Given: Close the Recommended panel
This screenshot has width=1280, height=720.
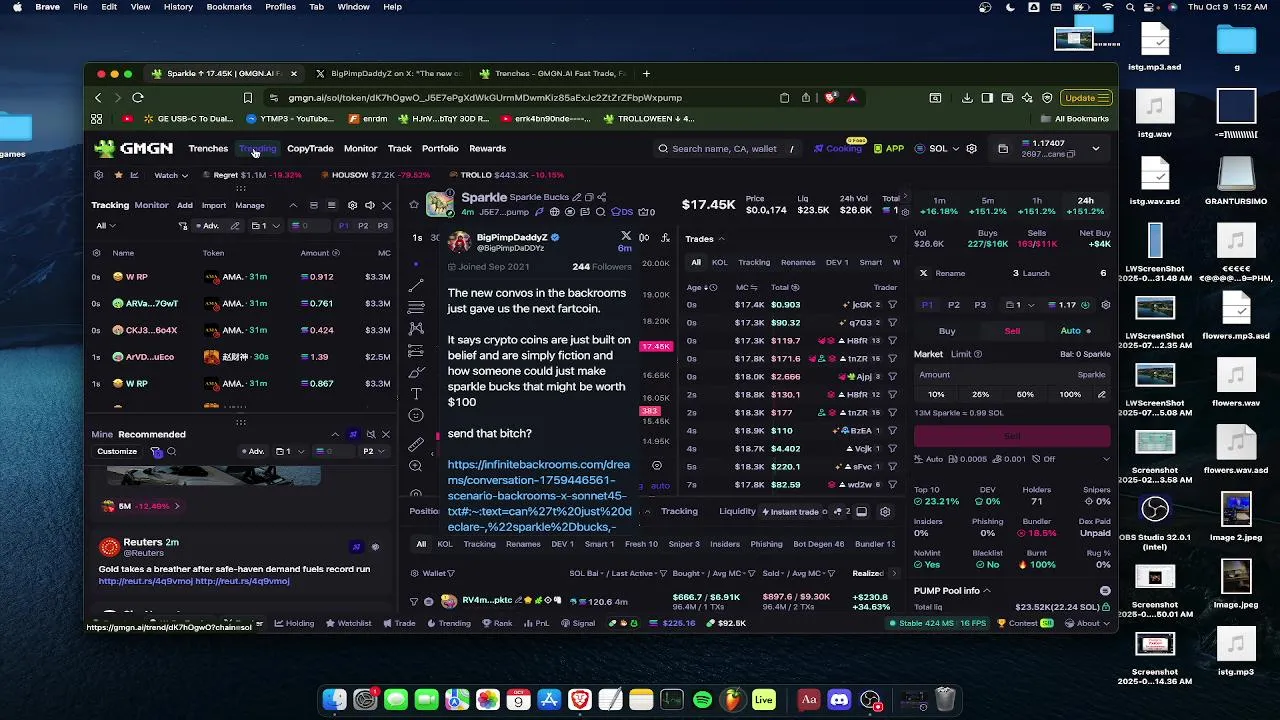Looking at the screenshot, I should 386,434.
